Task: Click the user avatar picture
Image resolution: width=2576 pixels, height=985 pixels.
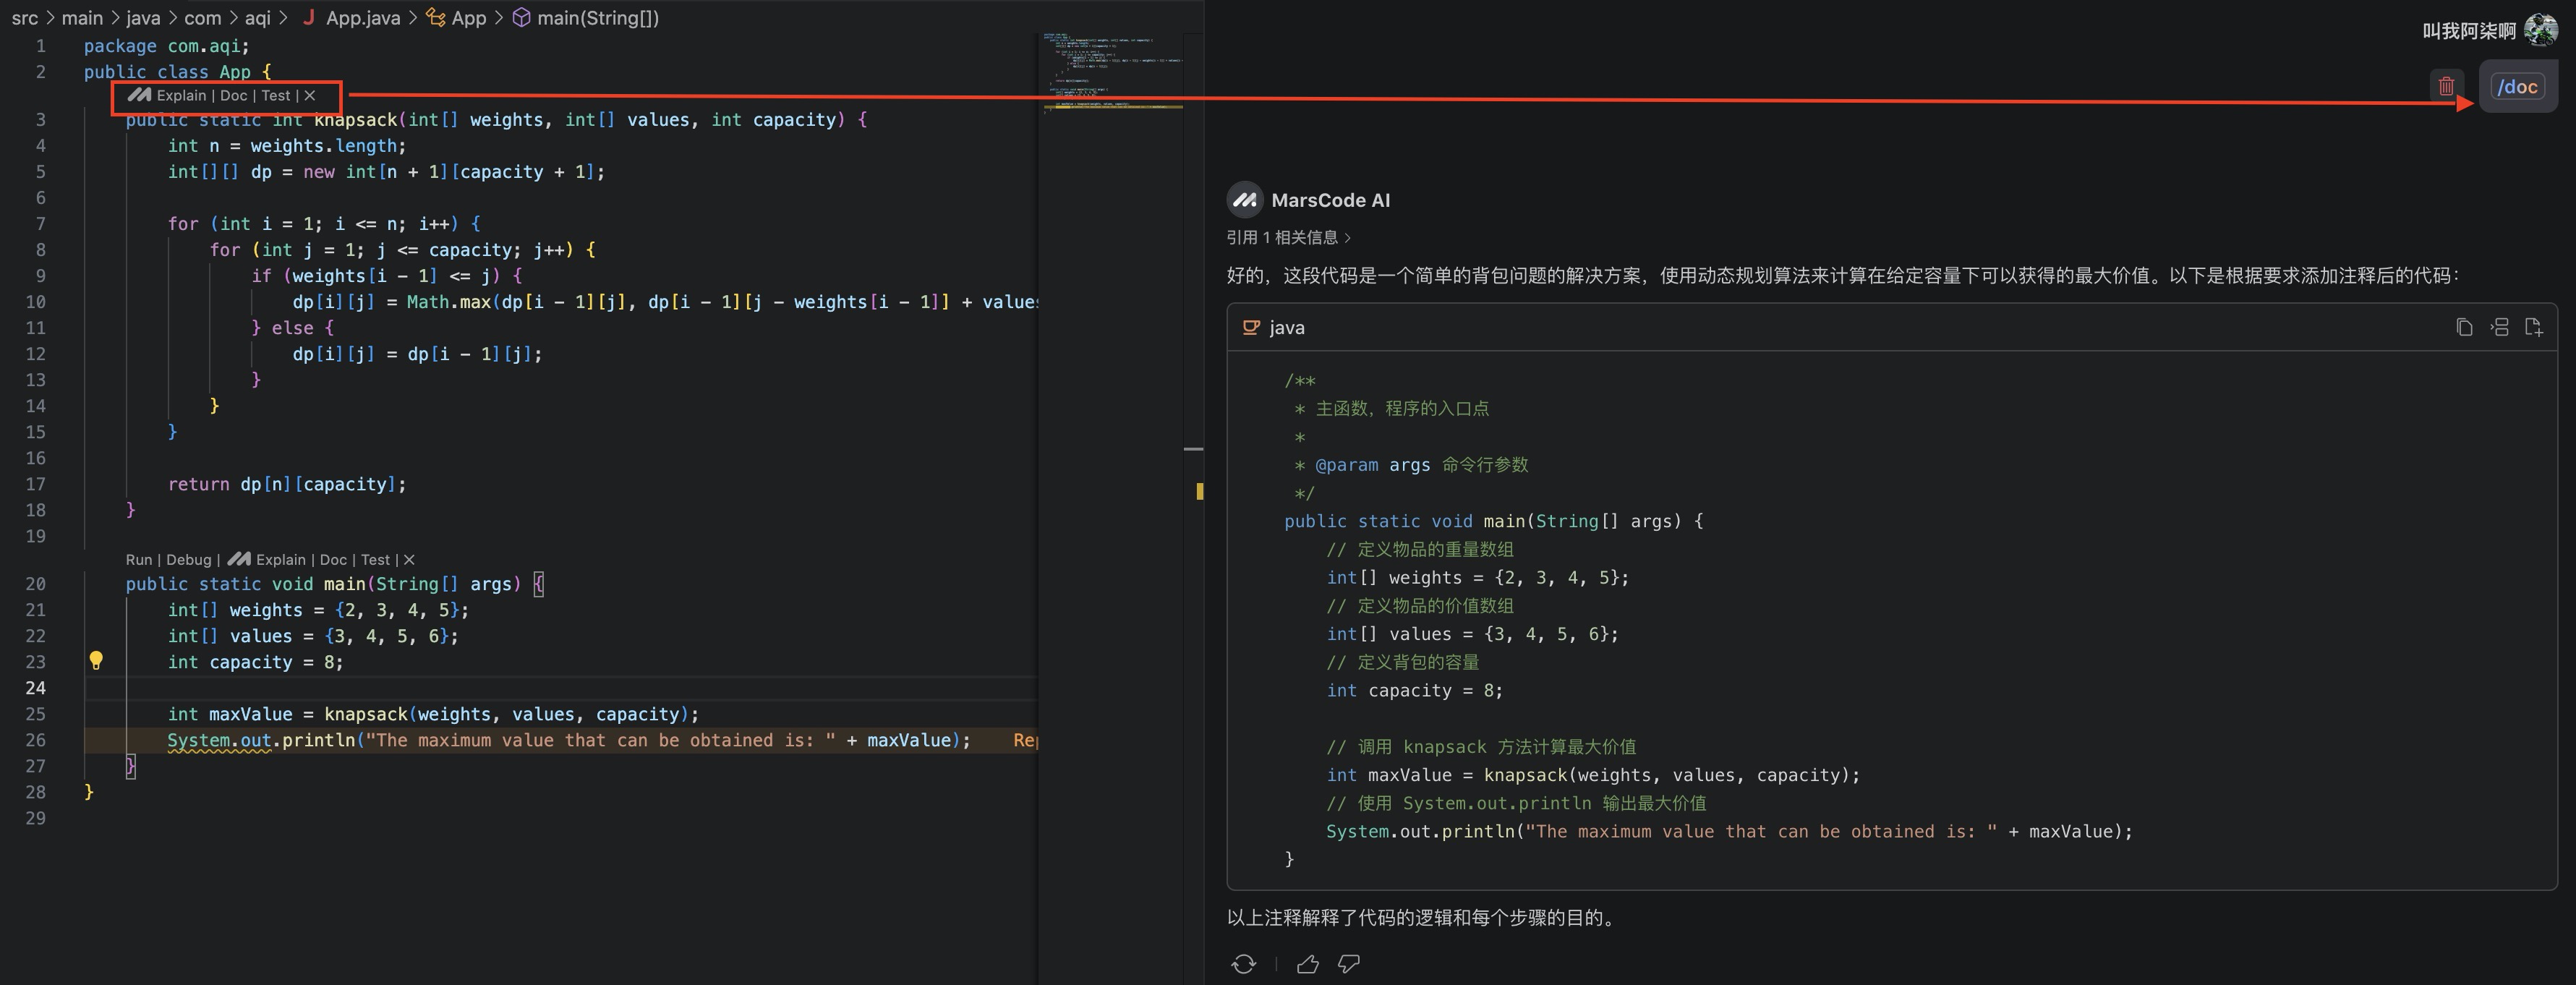Action: [2540, 30]
